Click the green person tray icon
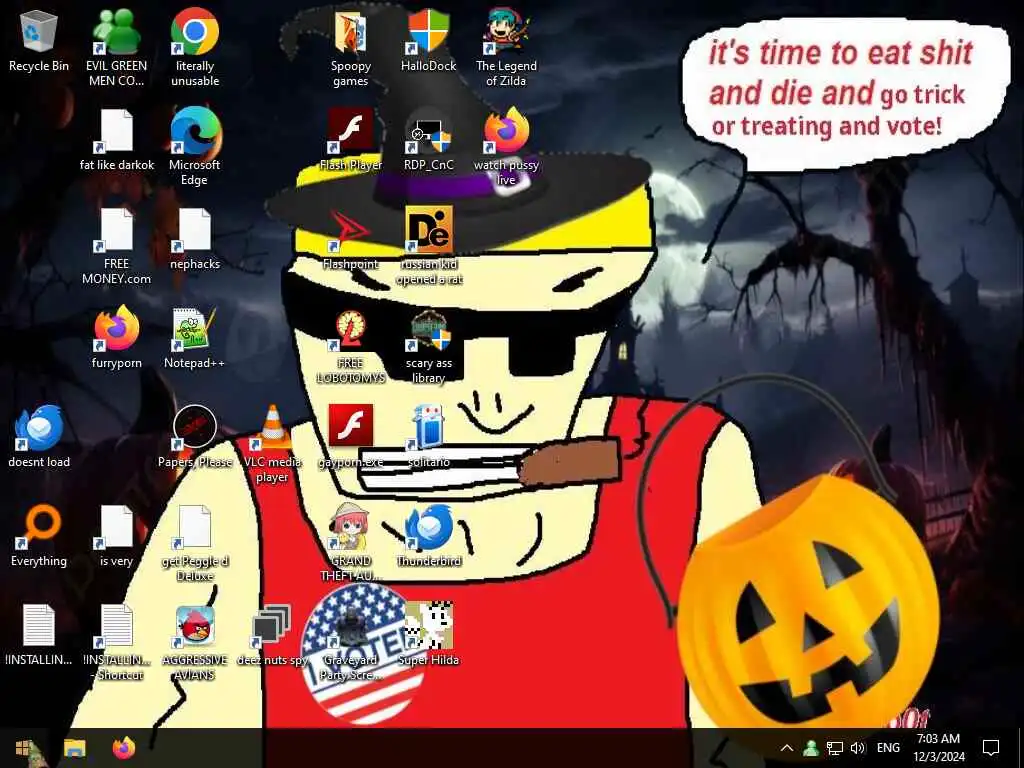Screen dimensions: 1024x768 click(810, 748)
